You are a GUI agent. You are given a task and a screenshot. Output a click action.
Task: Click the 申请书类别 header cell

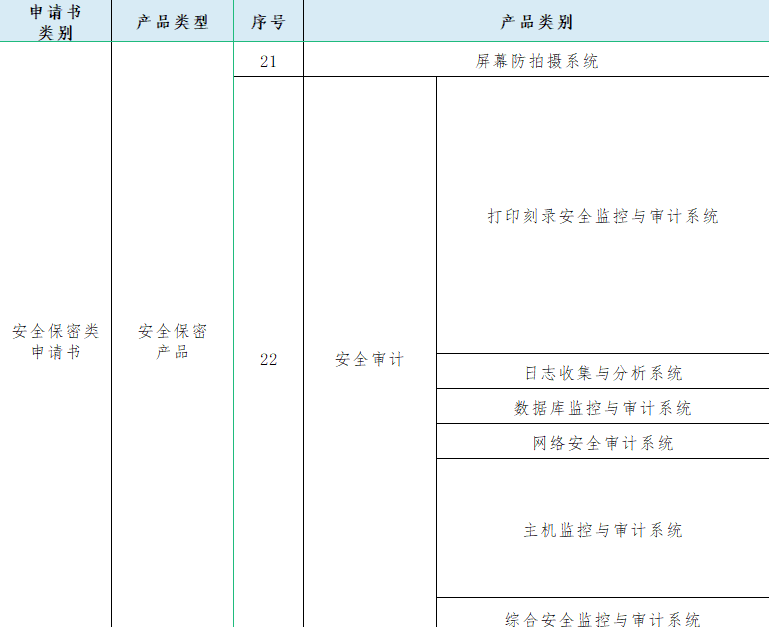55,21
